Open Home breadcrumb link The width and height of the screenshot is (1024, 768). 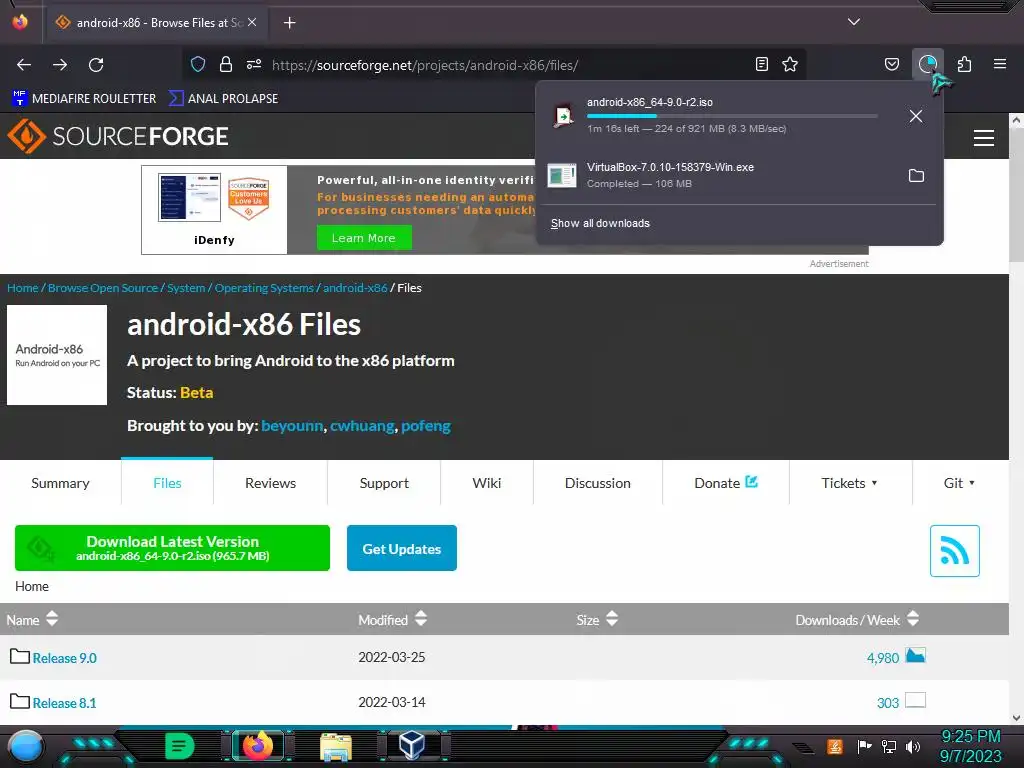(22, 287)
